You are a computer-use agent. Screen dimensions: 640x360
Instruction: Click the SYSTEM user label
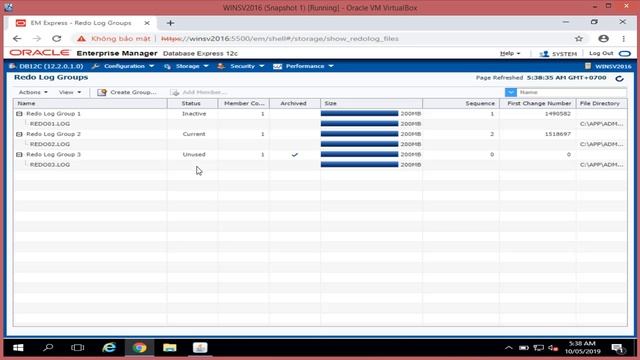point(564,54)
